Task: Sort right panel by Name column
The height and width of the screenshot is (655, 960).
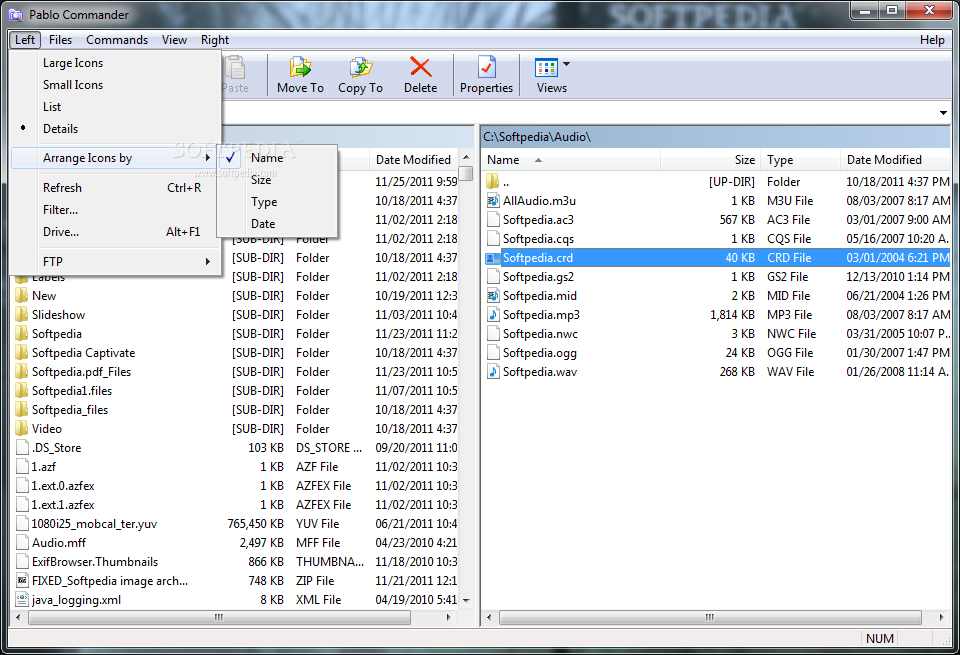Action: (x=571, y=160)
